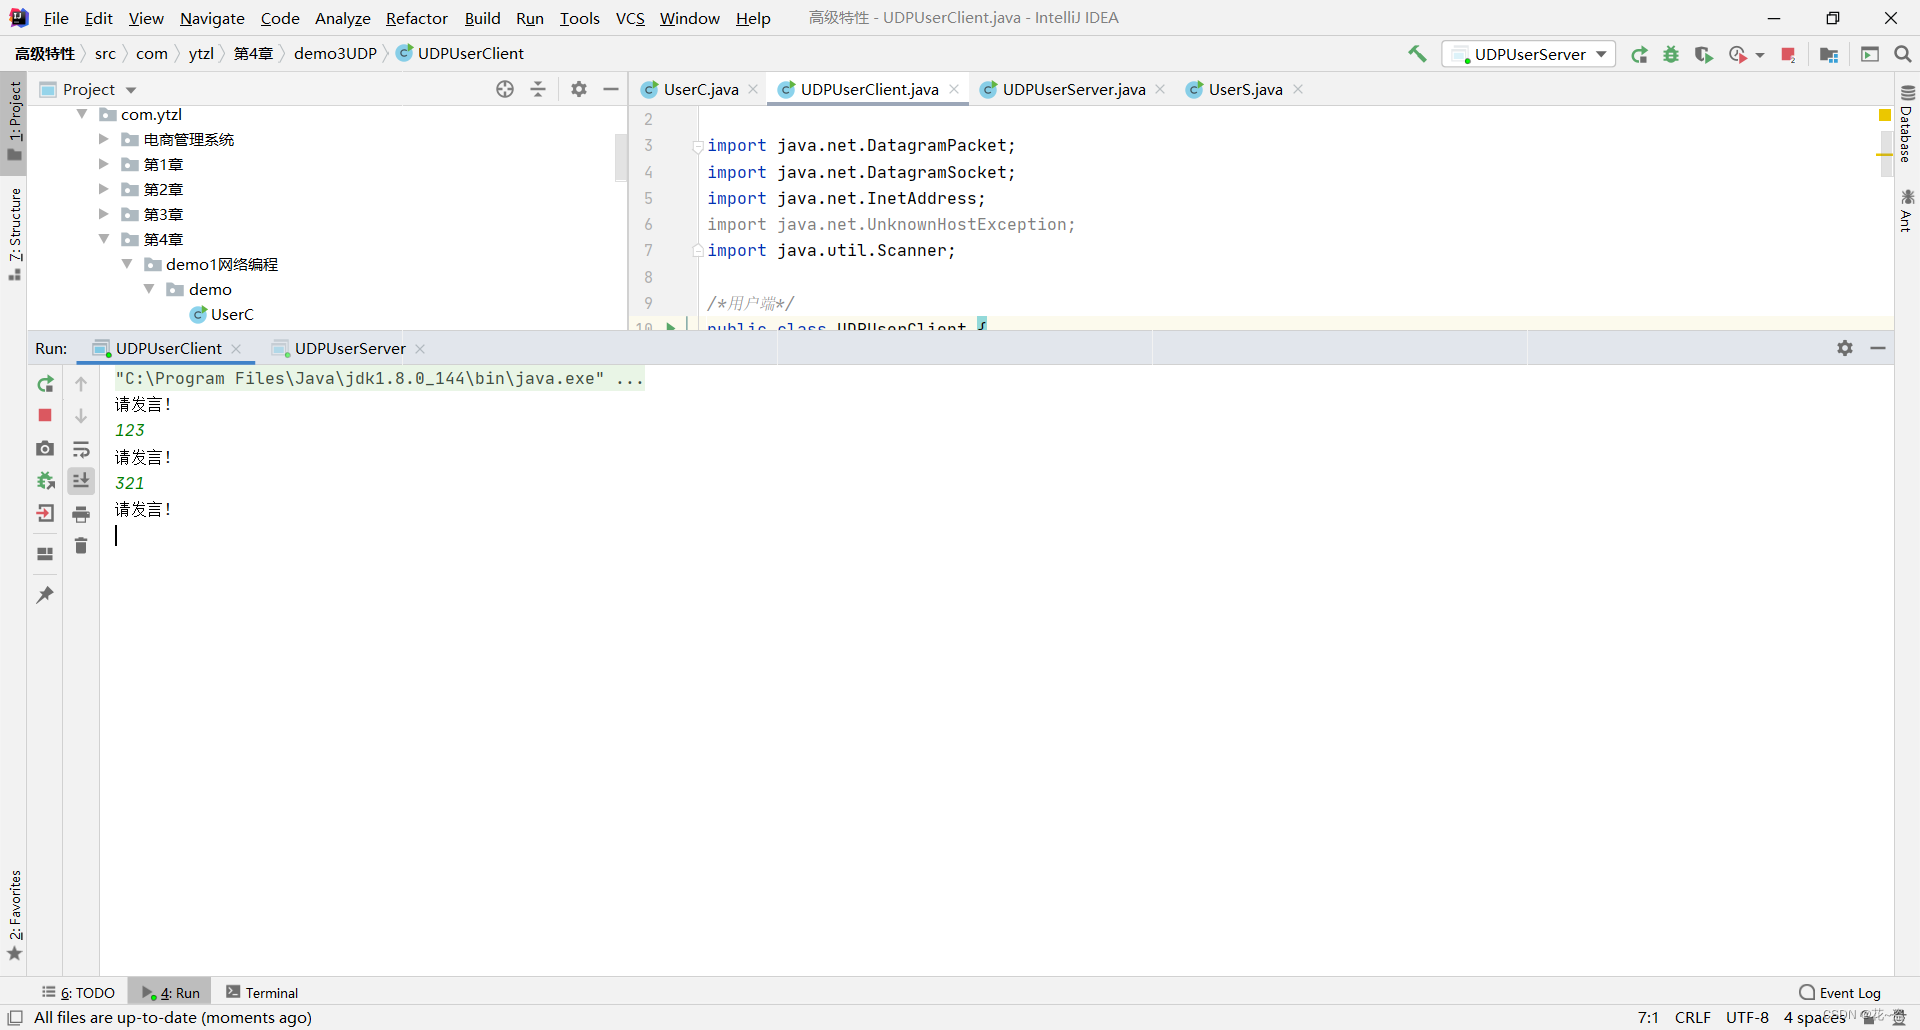Click the Exit icon in the Run sidebar
This screenshot has height=1030, width=1920.
coord(45,514)
